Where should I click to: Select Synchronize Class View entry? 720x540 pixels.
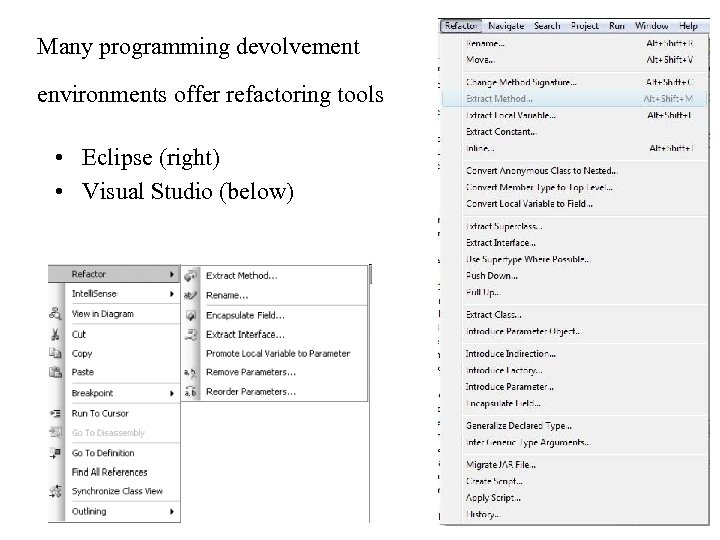(114, 491)
